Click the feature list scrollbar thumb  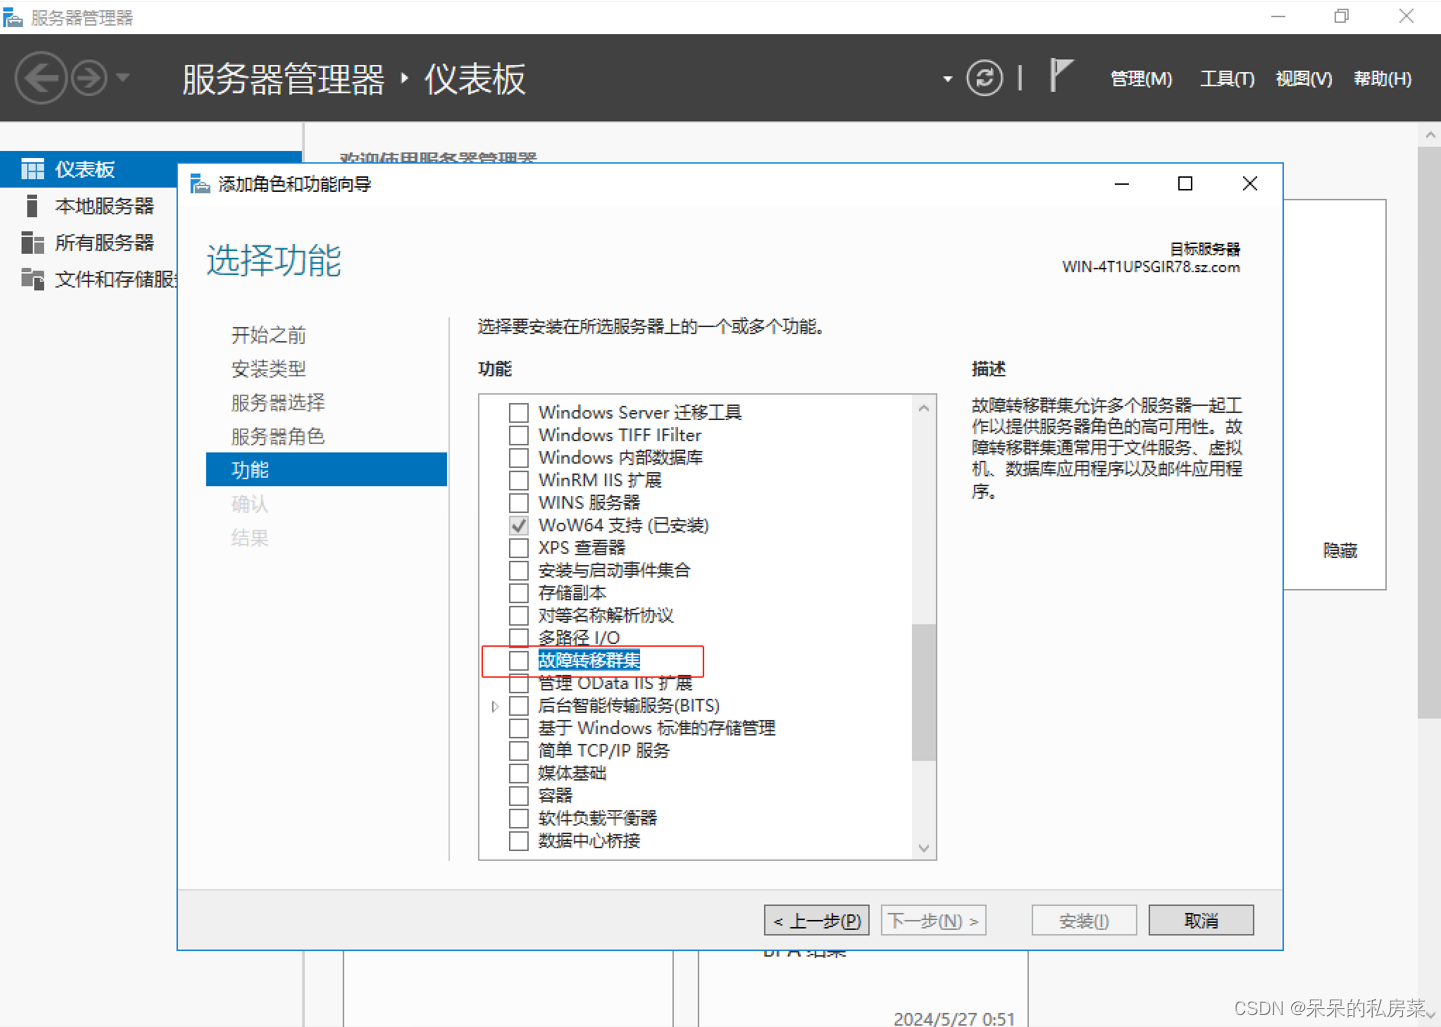pyautogui.click(x=924, y=692)
